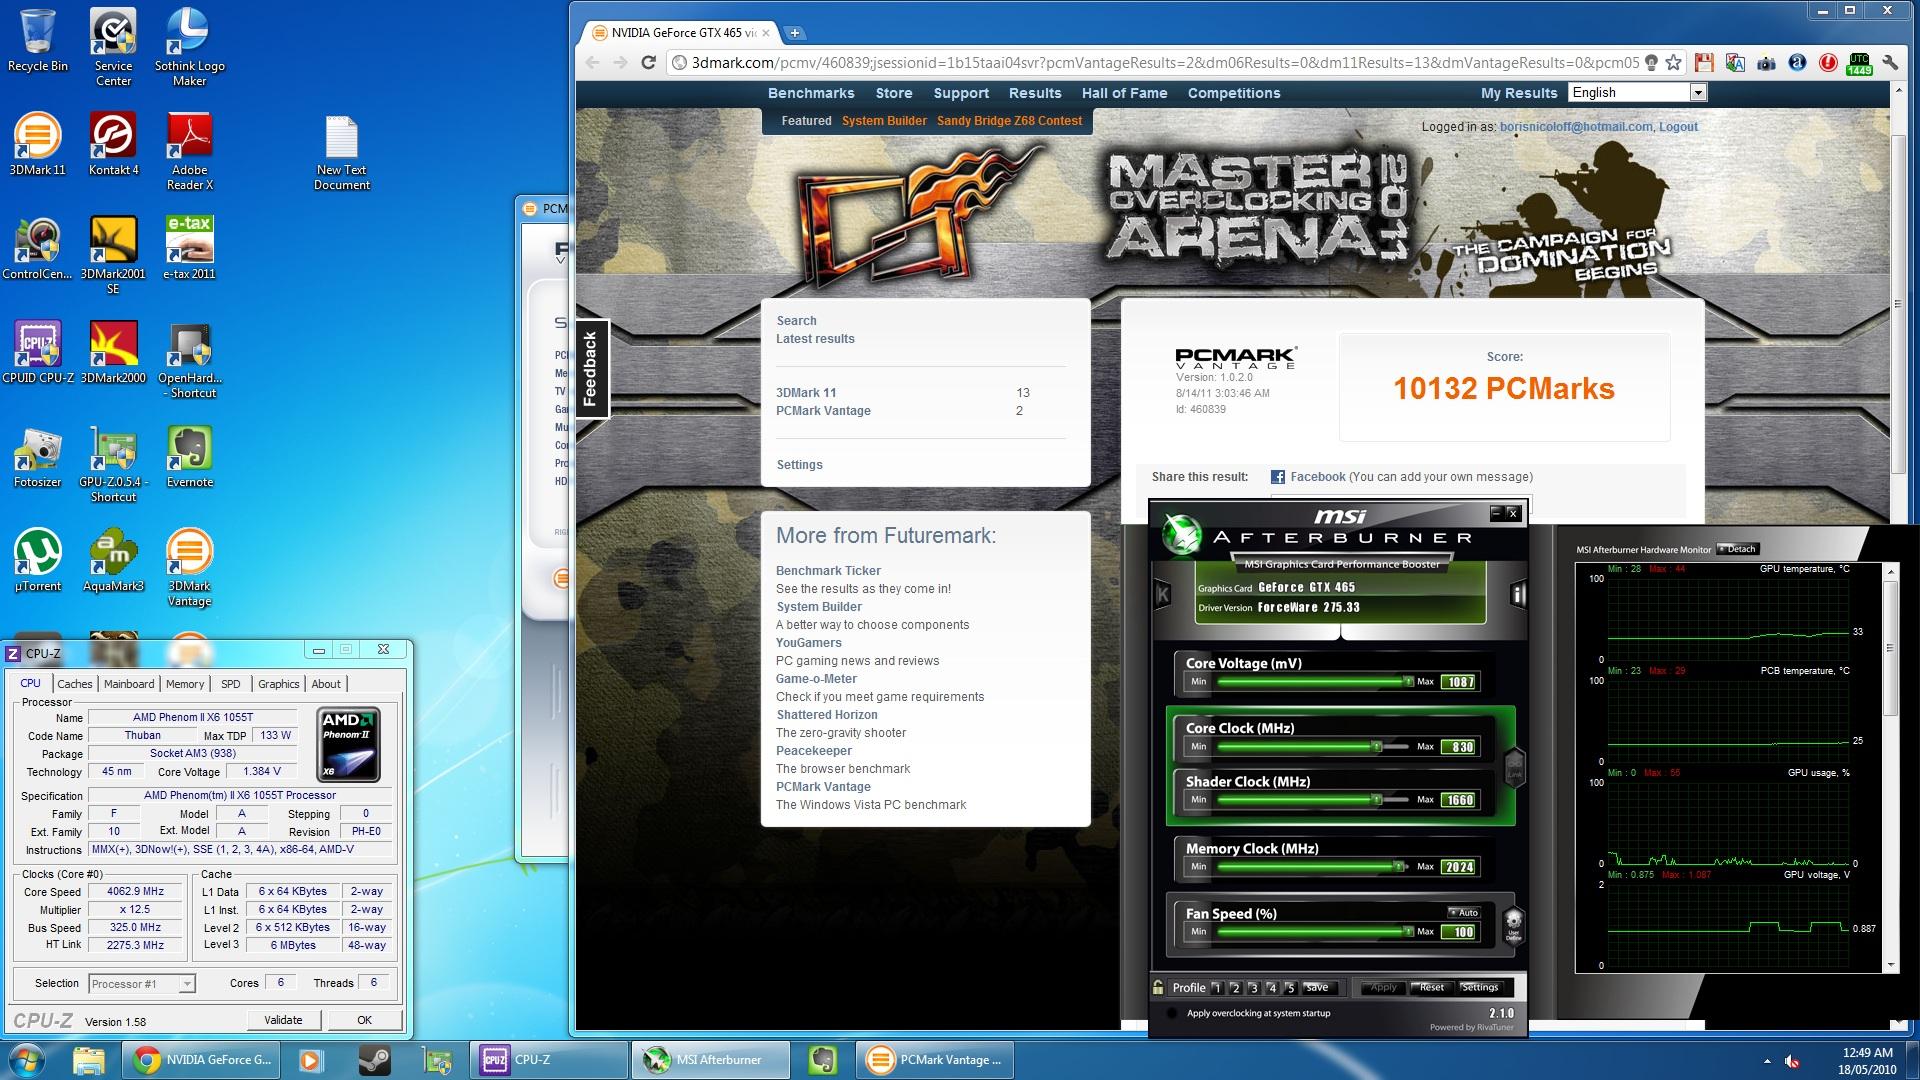Click the Windows Explorer taskbar icon
This screenshot has width=1920, height=1080.
click(89, 1060)
